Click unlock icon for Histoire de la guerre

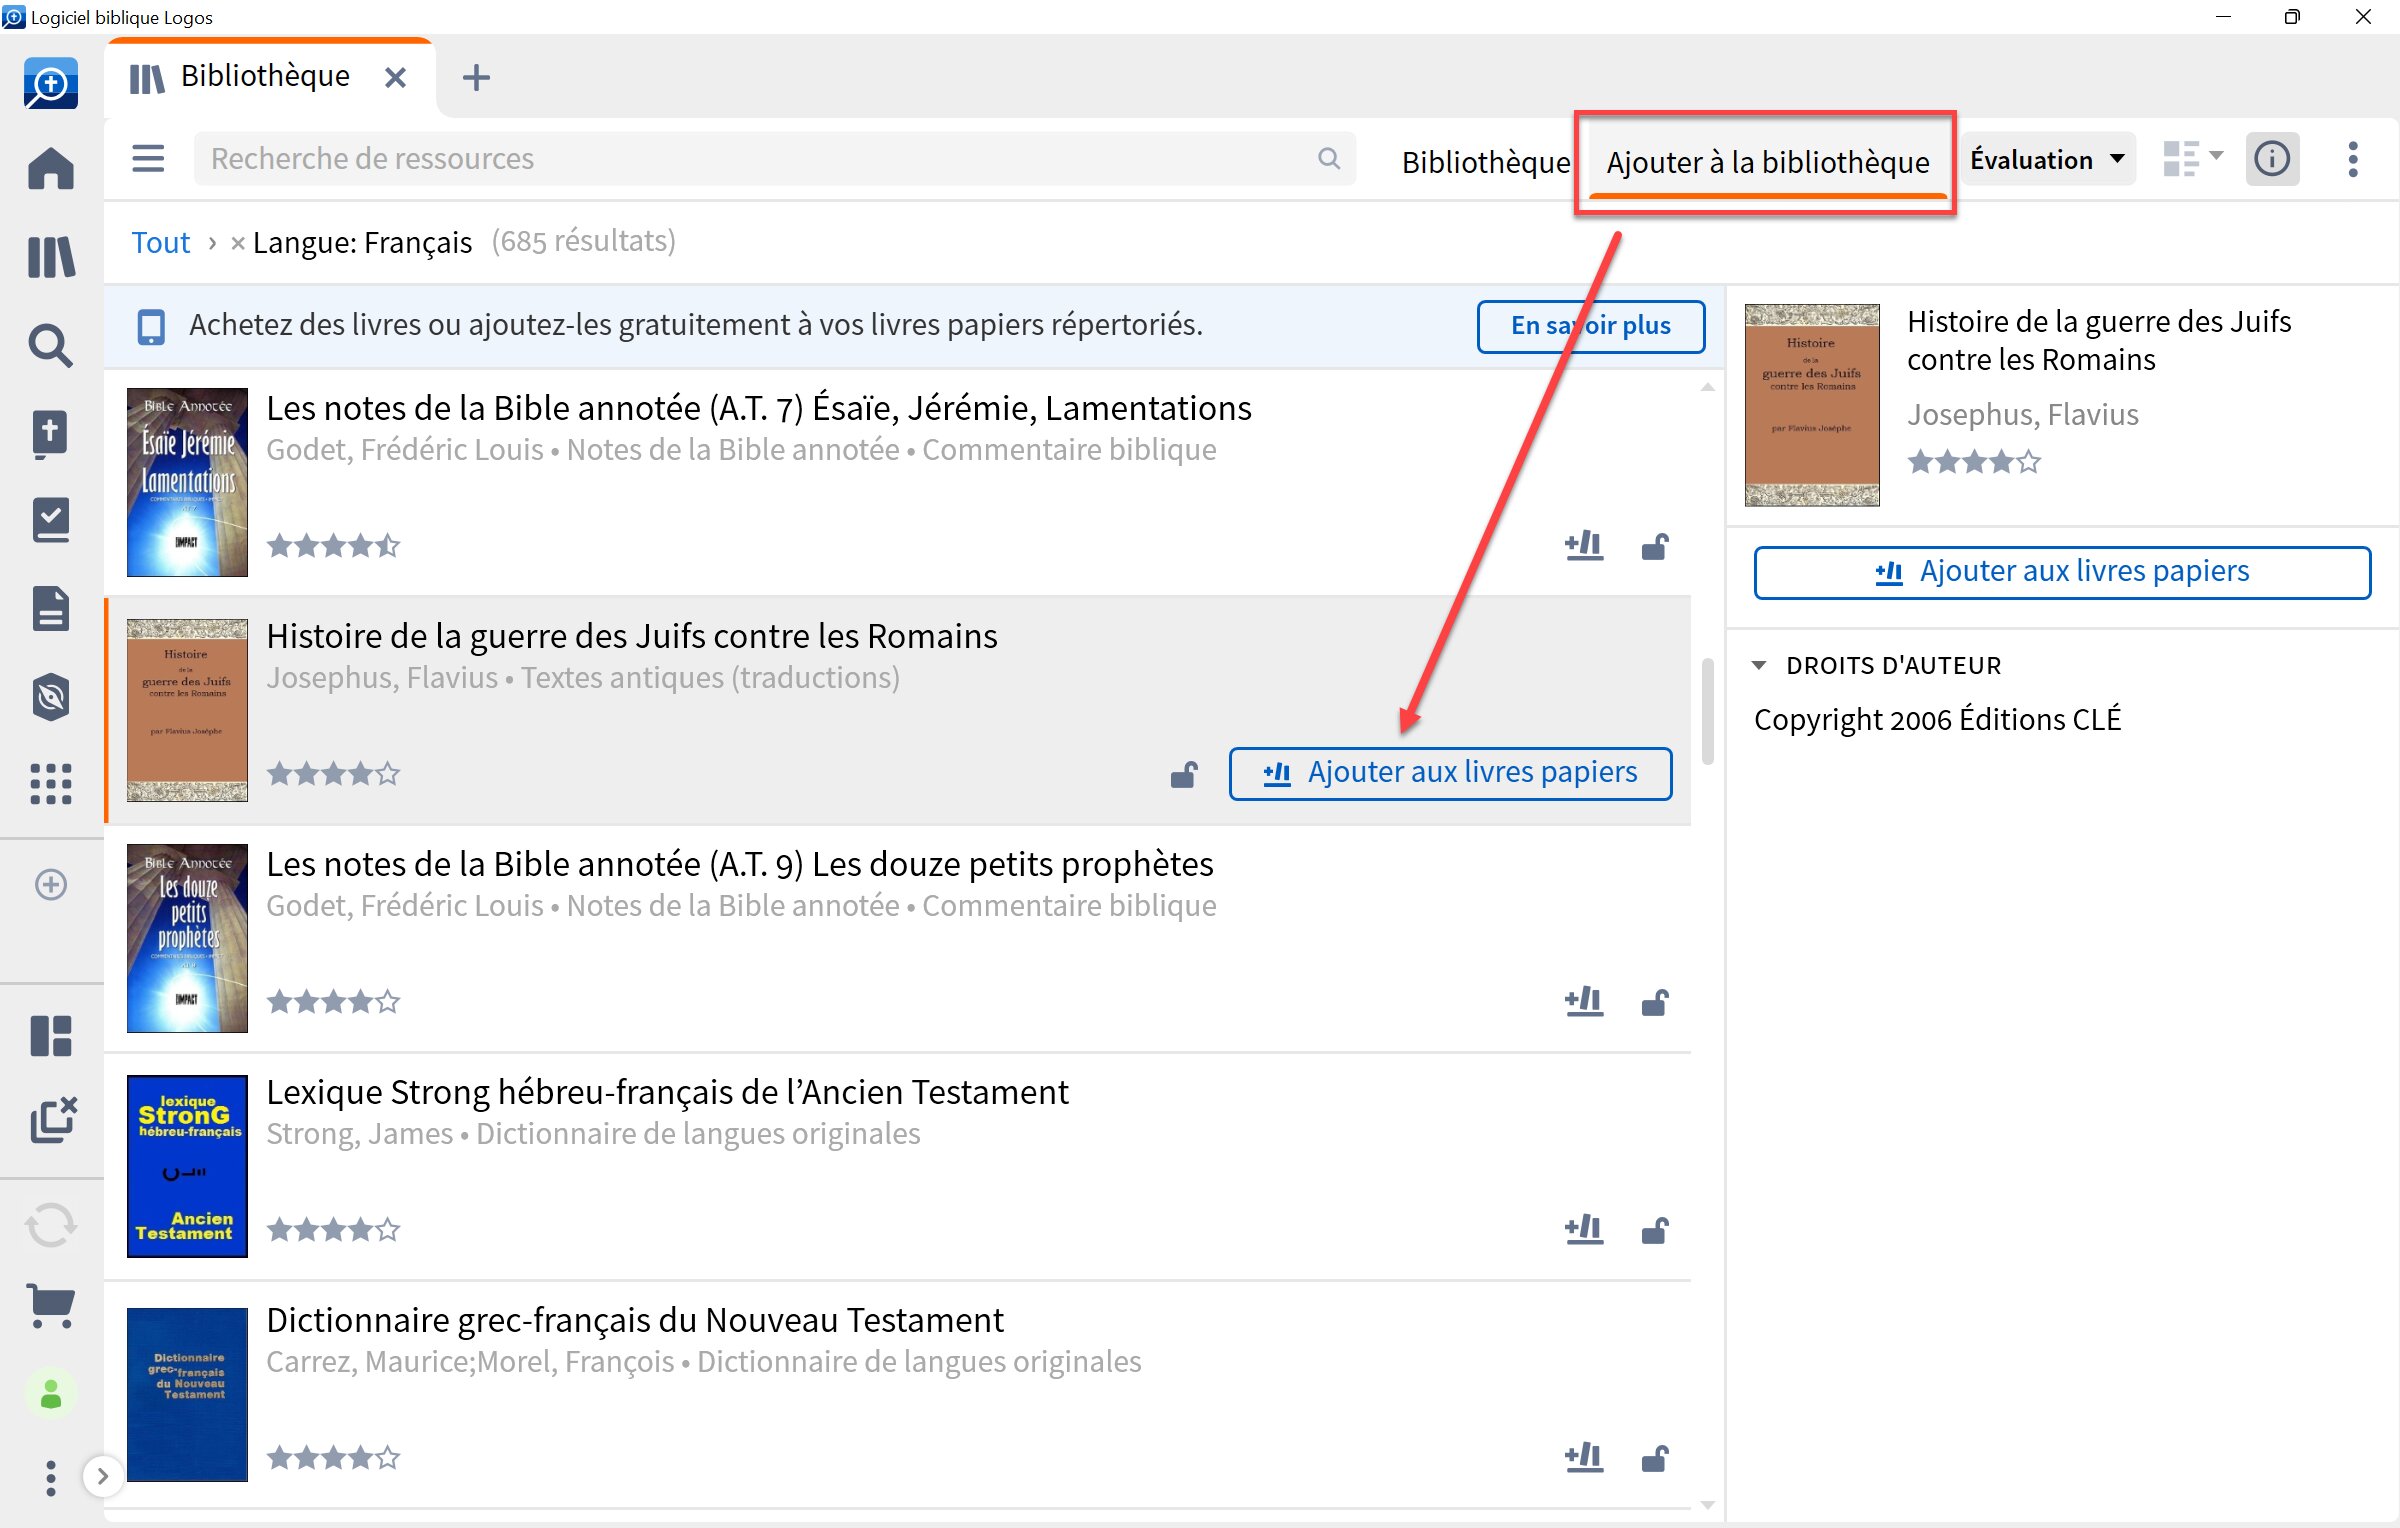pyautogui.click(x=1184, y=774)
